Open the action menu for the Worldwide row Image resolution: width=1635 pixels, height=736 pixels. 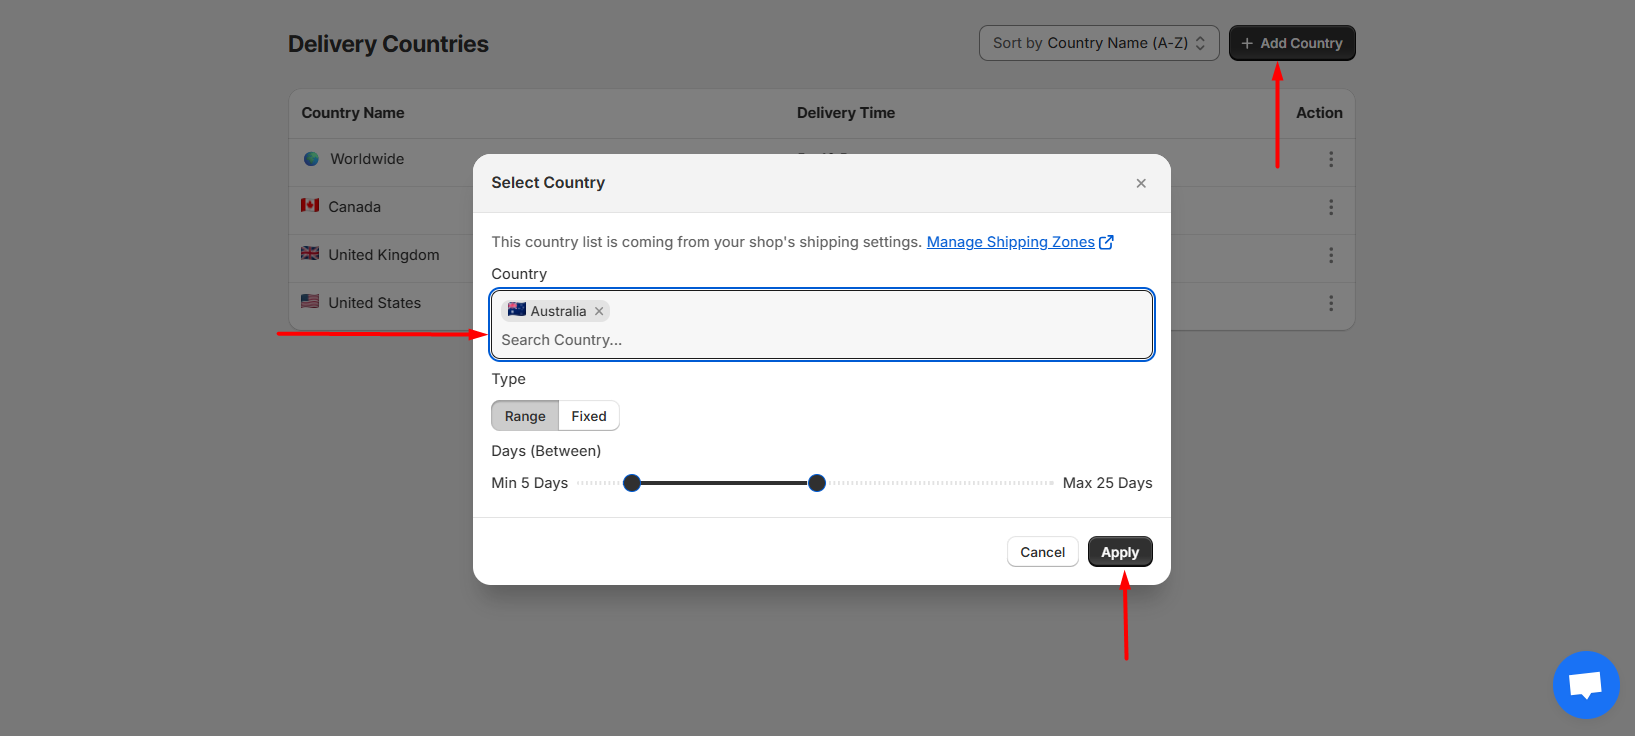point(1331,158)
